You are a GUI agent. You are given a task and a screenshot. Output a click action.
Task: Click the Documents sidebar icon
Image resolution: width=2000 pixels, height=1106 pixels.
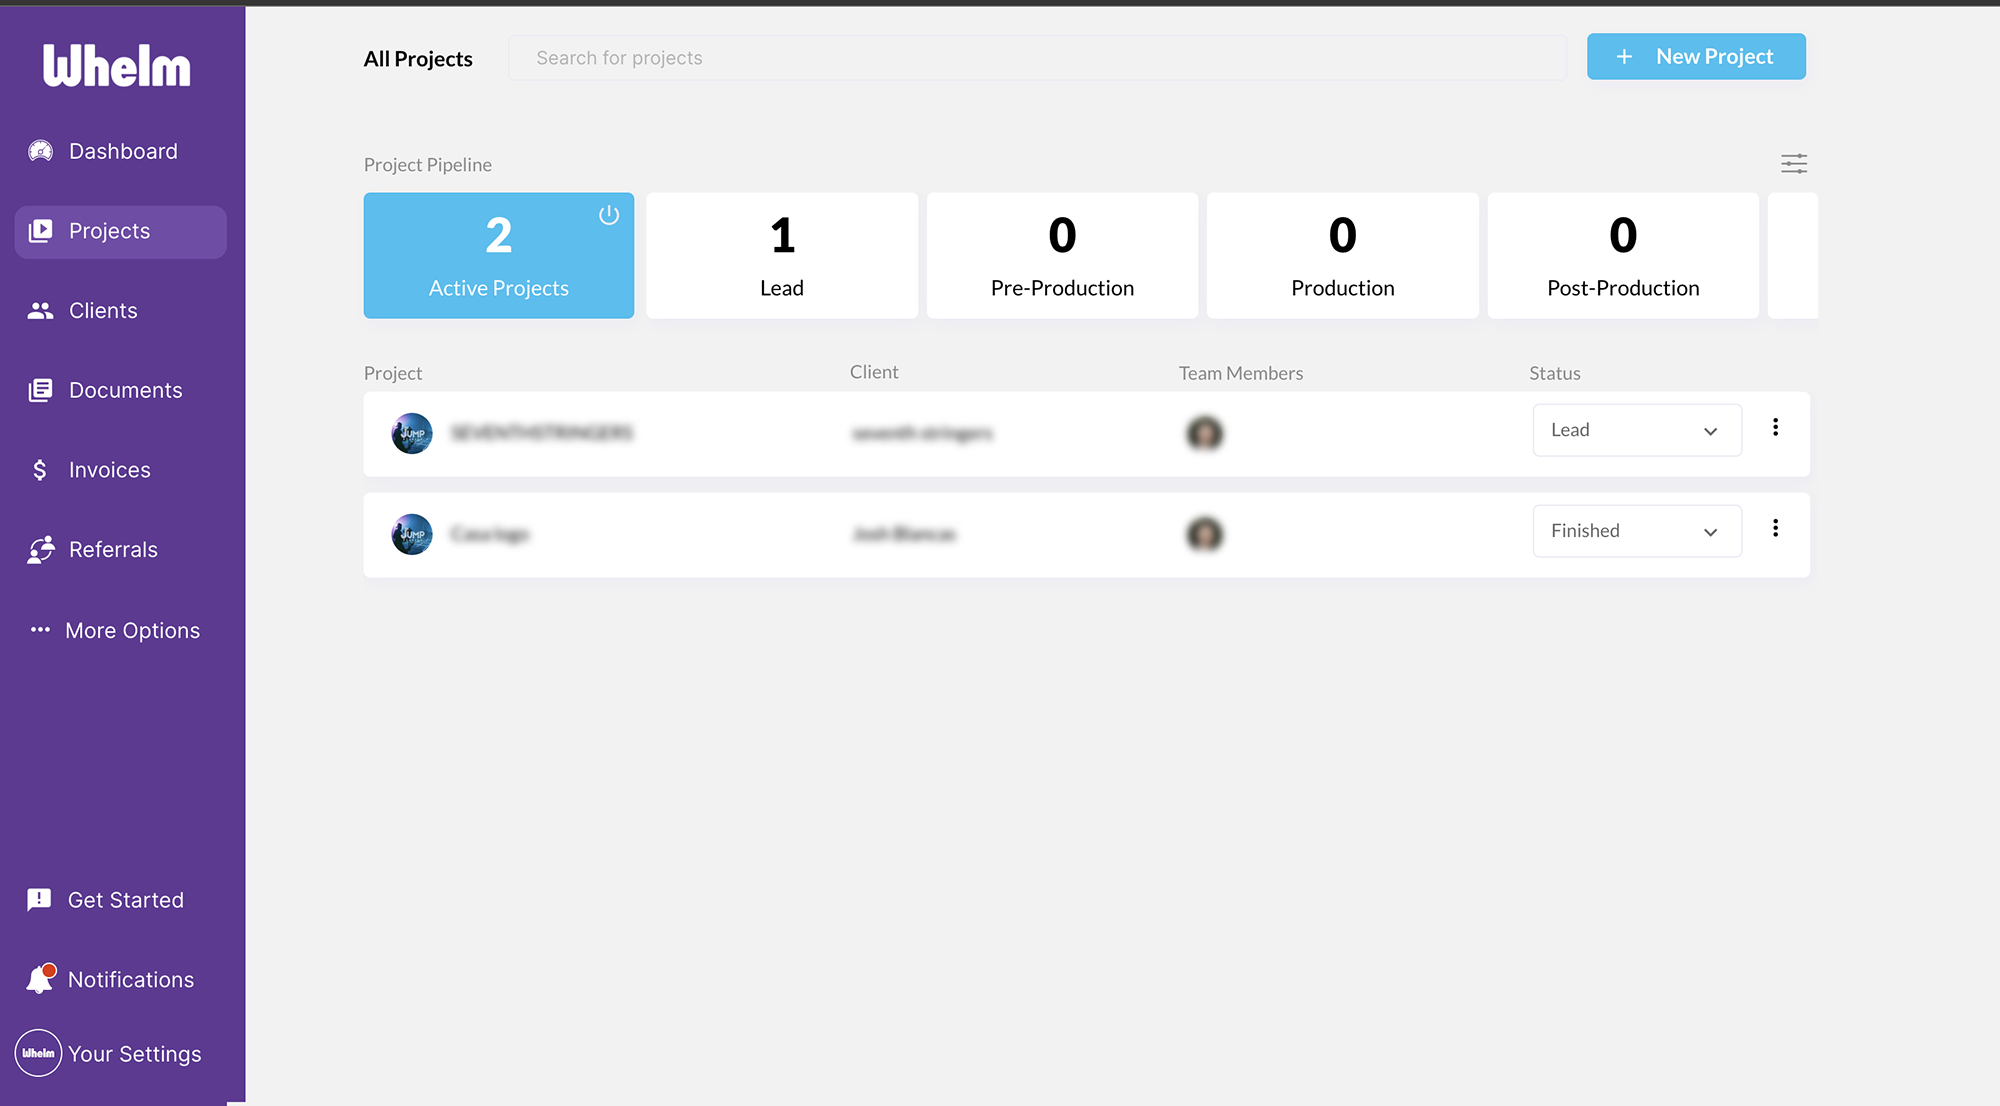click(x=40, y=390)
